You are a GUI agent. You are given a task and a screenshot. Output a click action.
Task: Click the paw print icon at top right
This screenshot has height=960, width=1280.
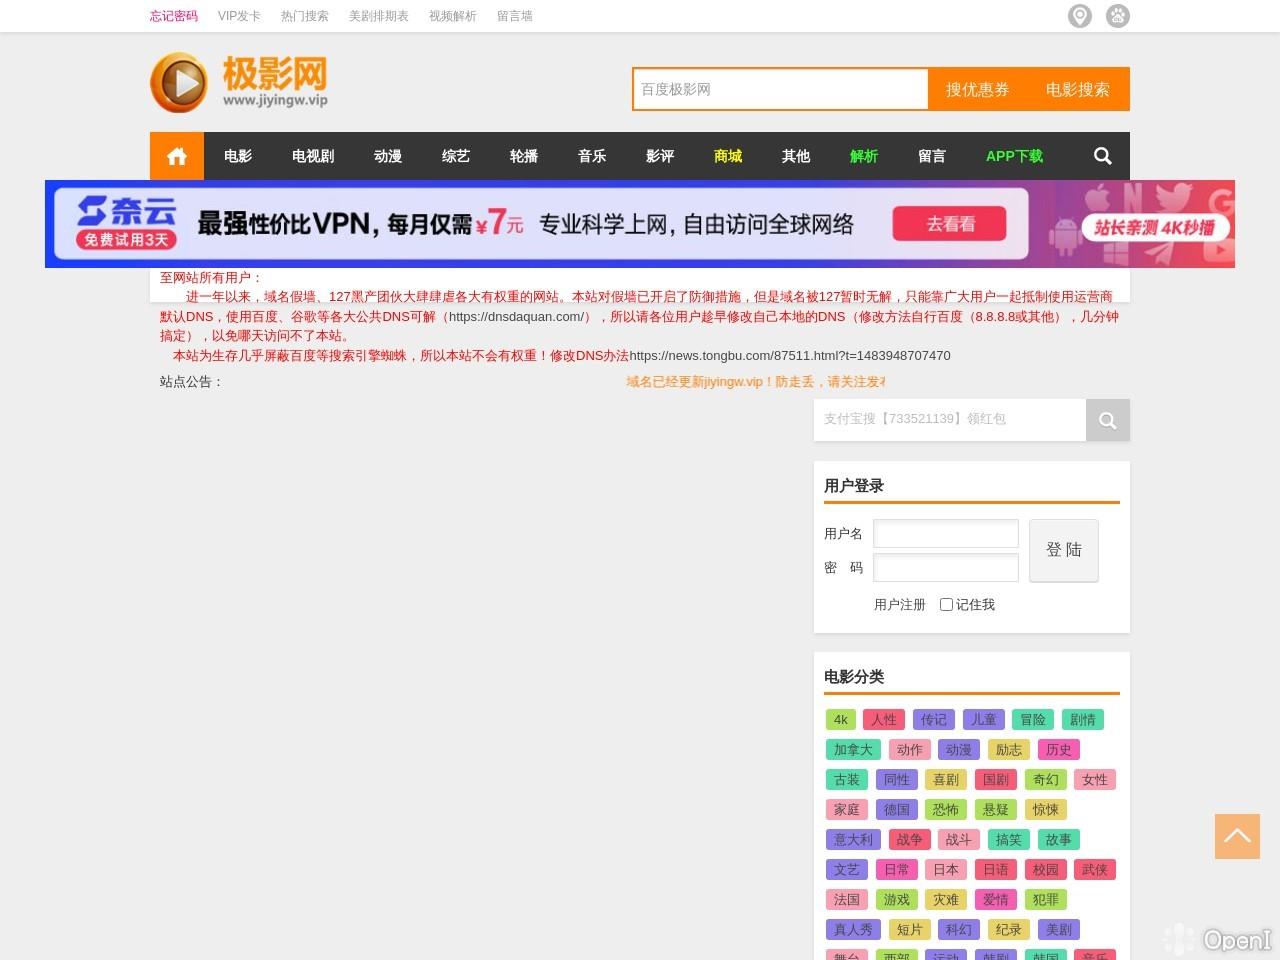pos(1117,16)
